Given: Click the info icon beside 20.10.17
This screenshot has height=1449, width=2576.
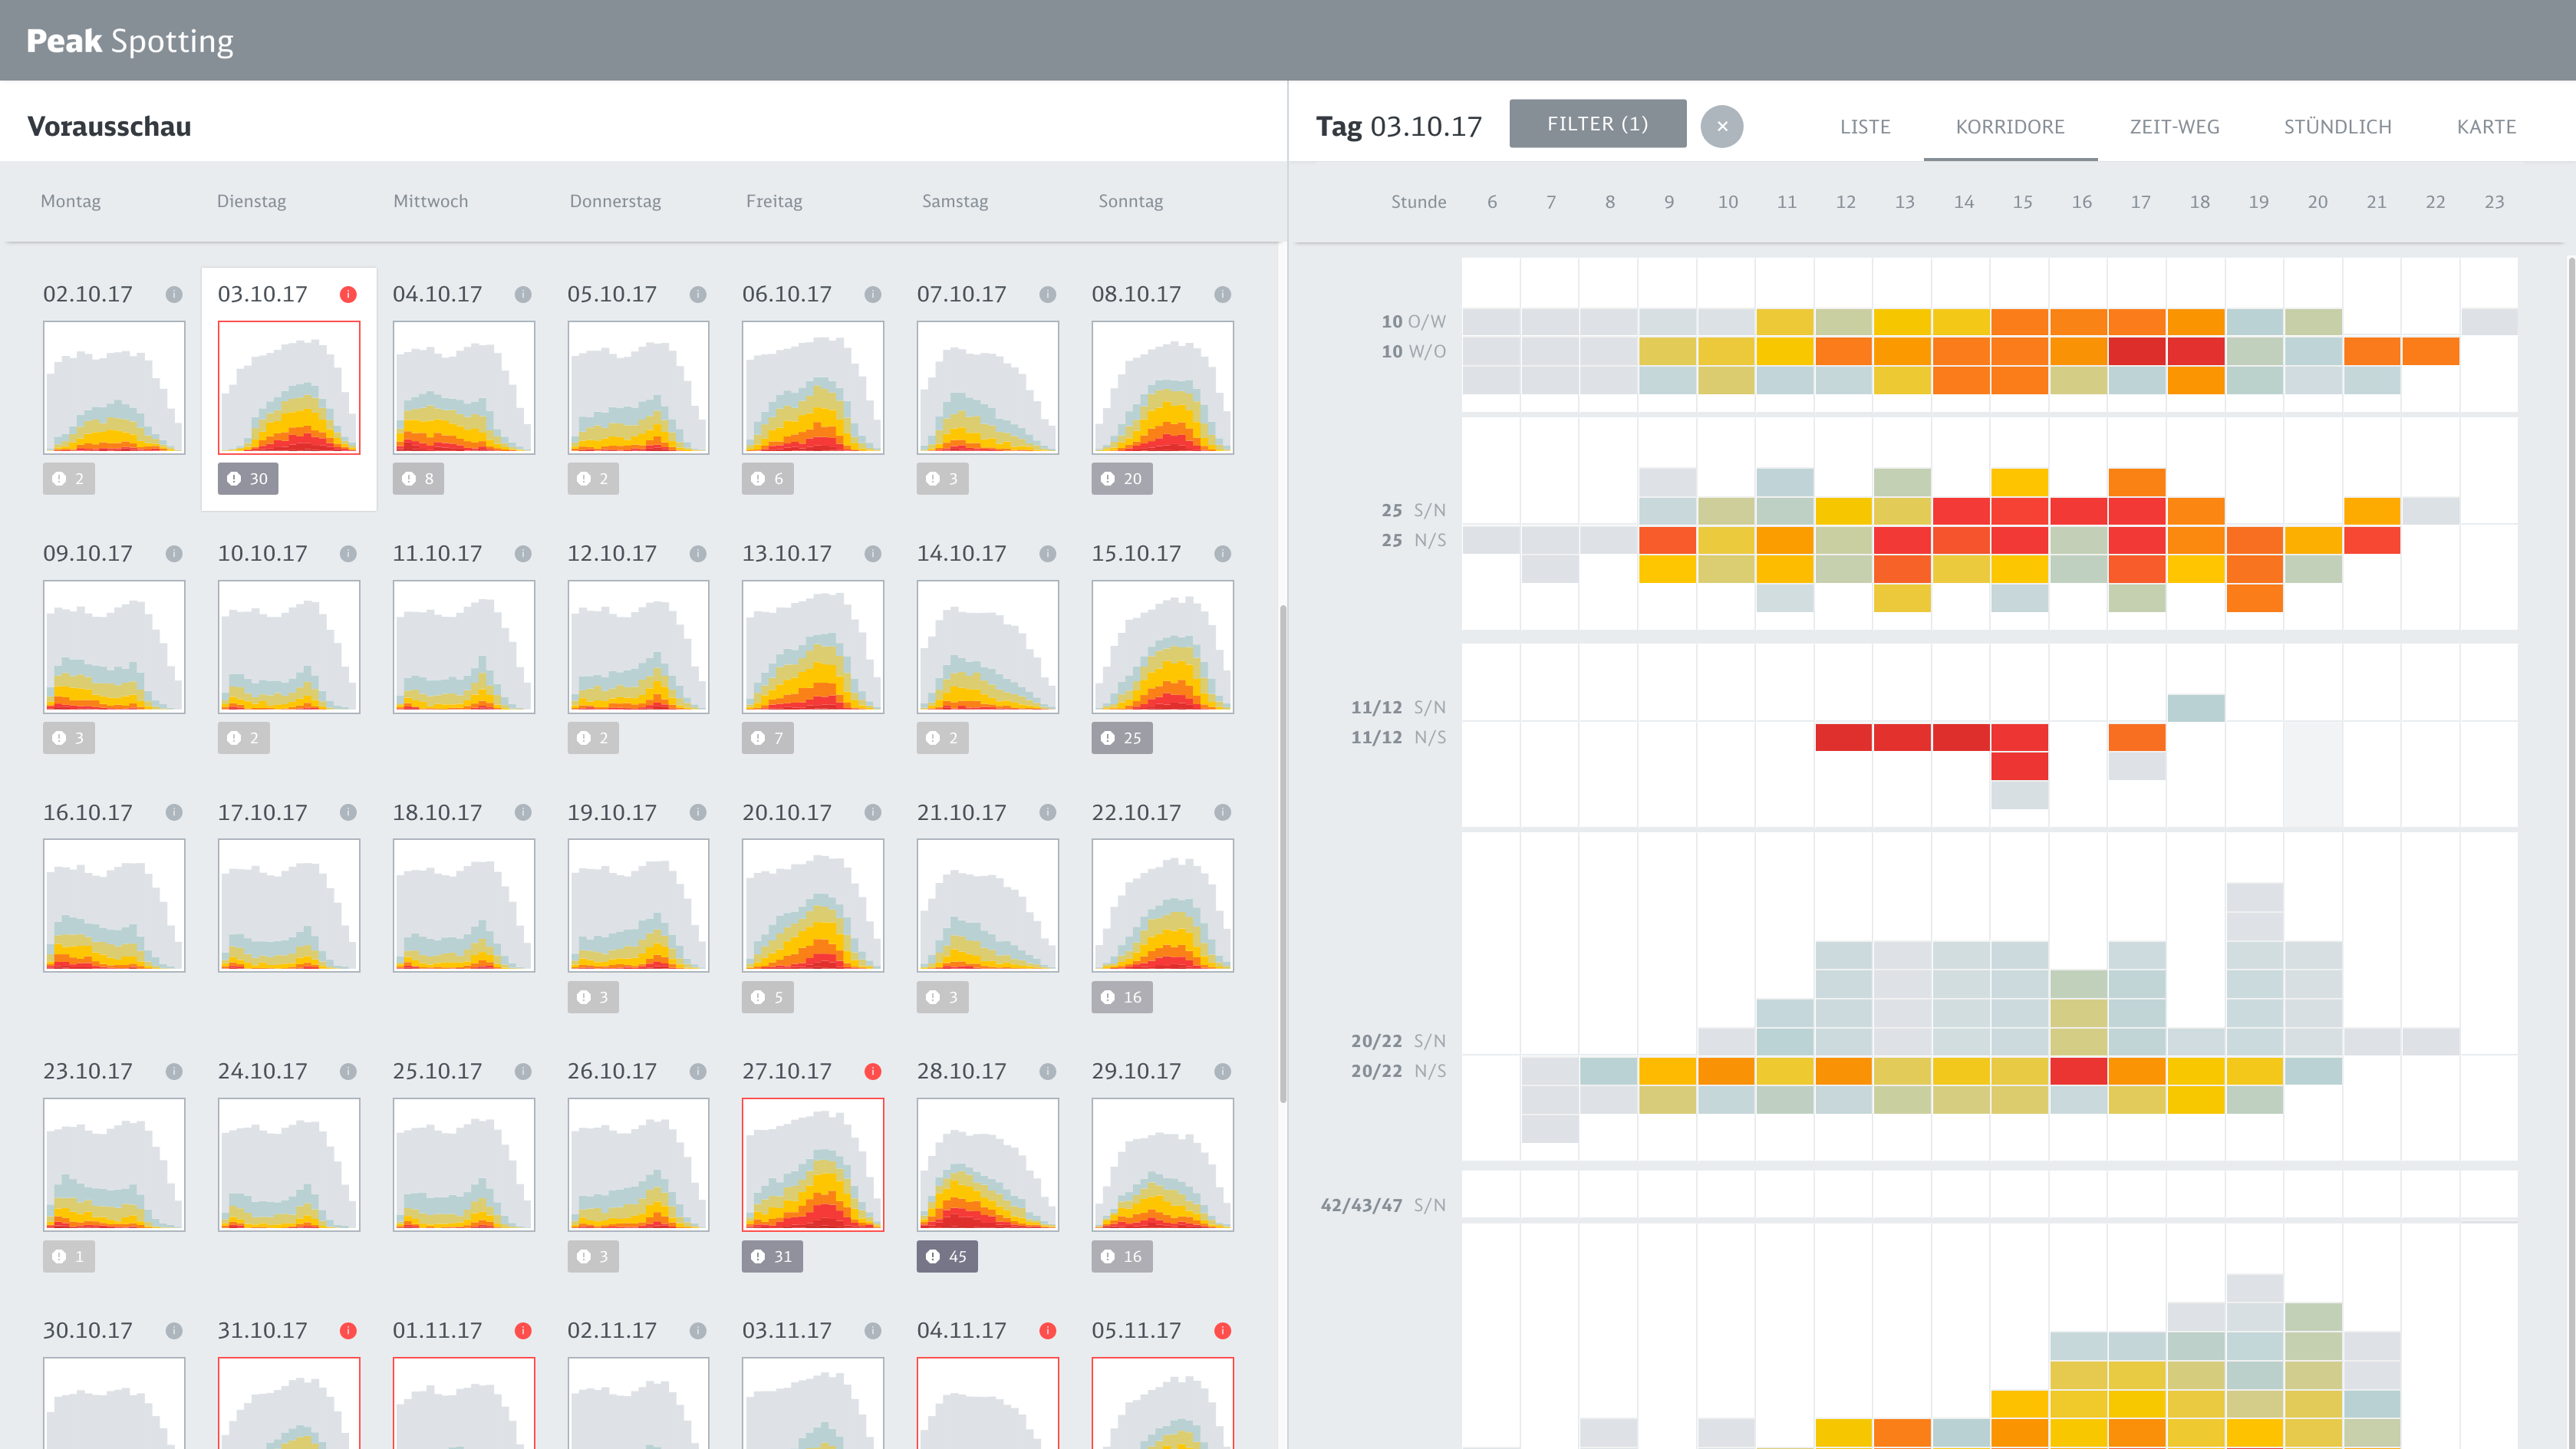Looking at the screenshot, I should [x=872, y=812].
